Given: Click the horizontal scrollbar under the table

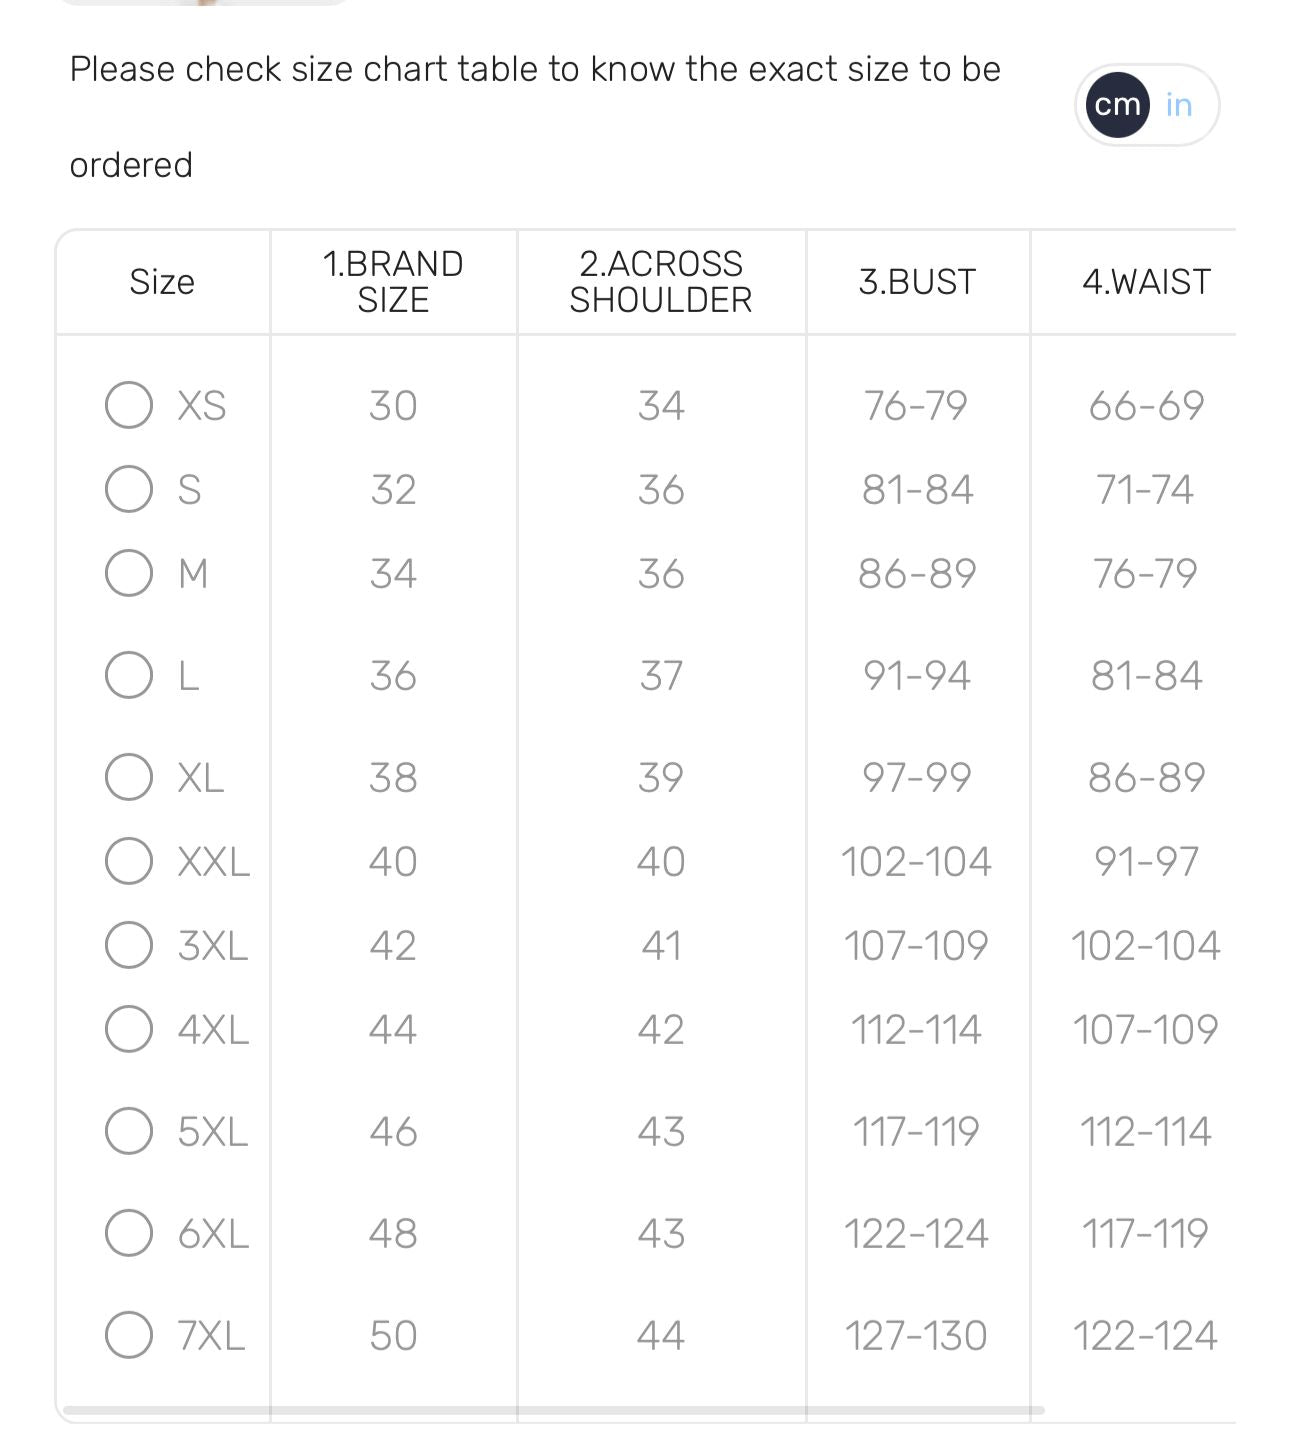Looking at the screenshot, I should point(554,1410).
